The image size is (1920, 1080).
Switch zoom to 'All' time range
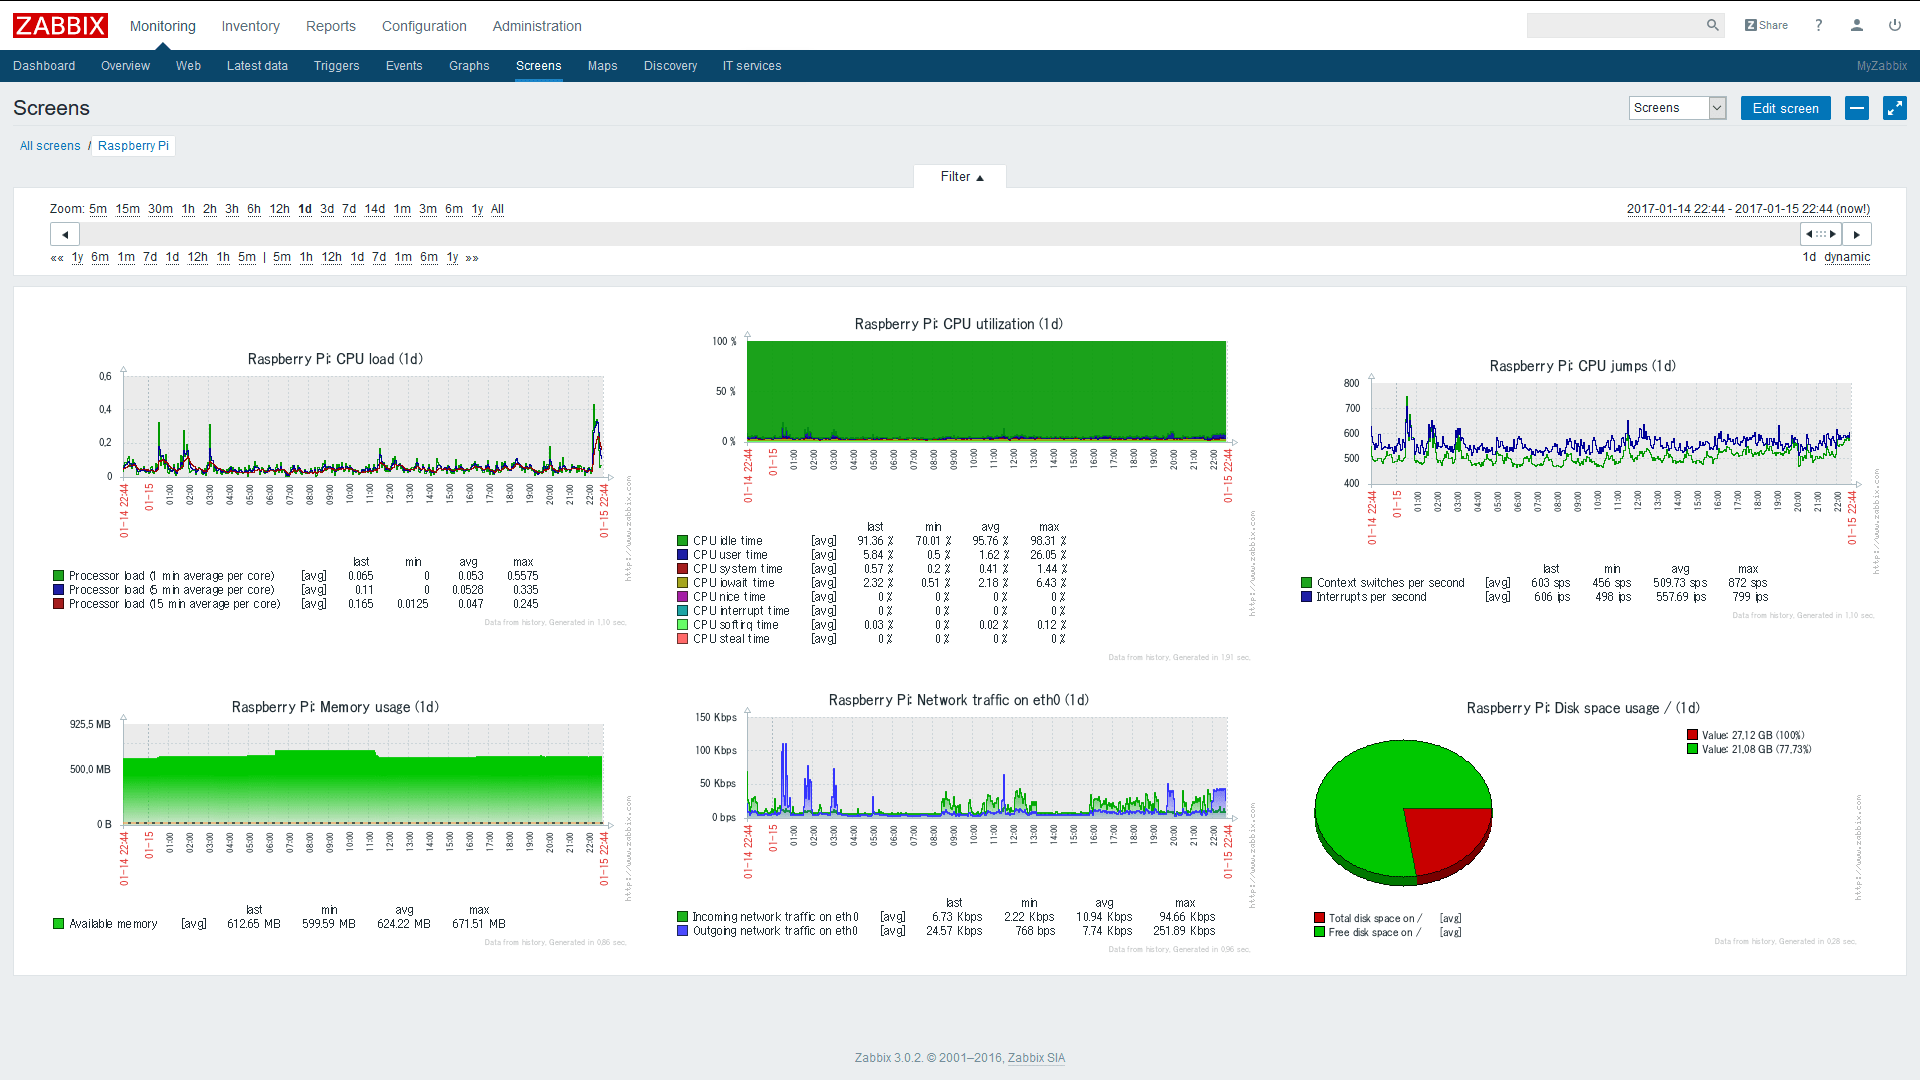point(497,209)
